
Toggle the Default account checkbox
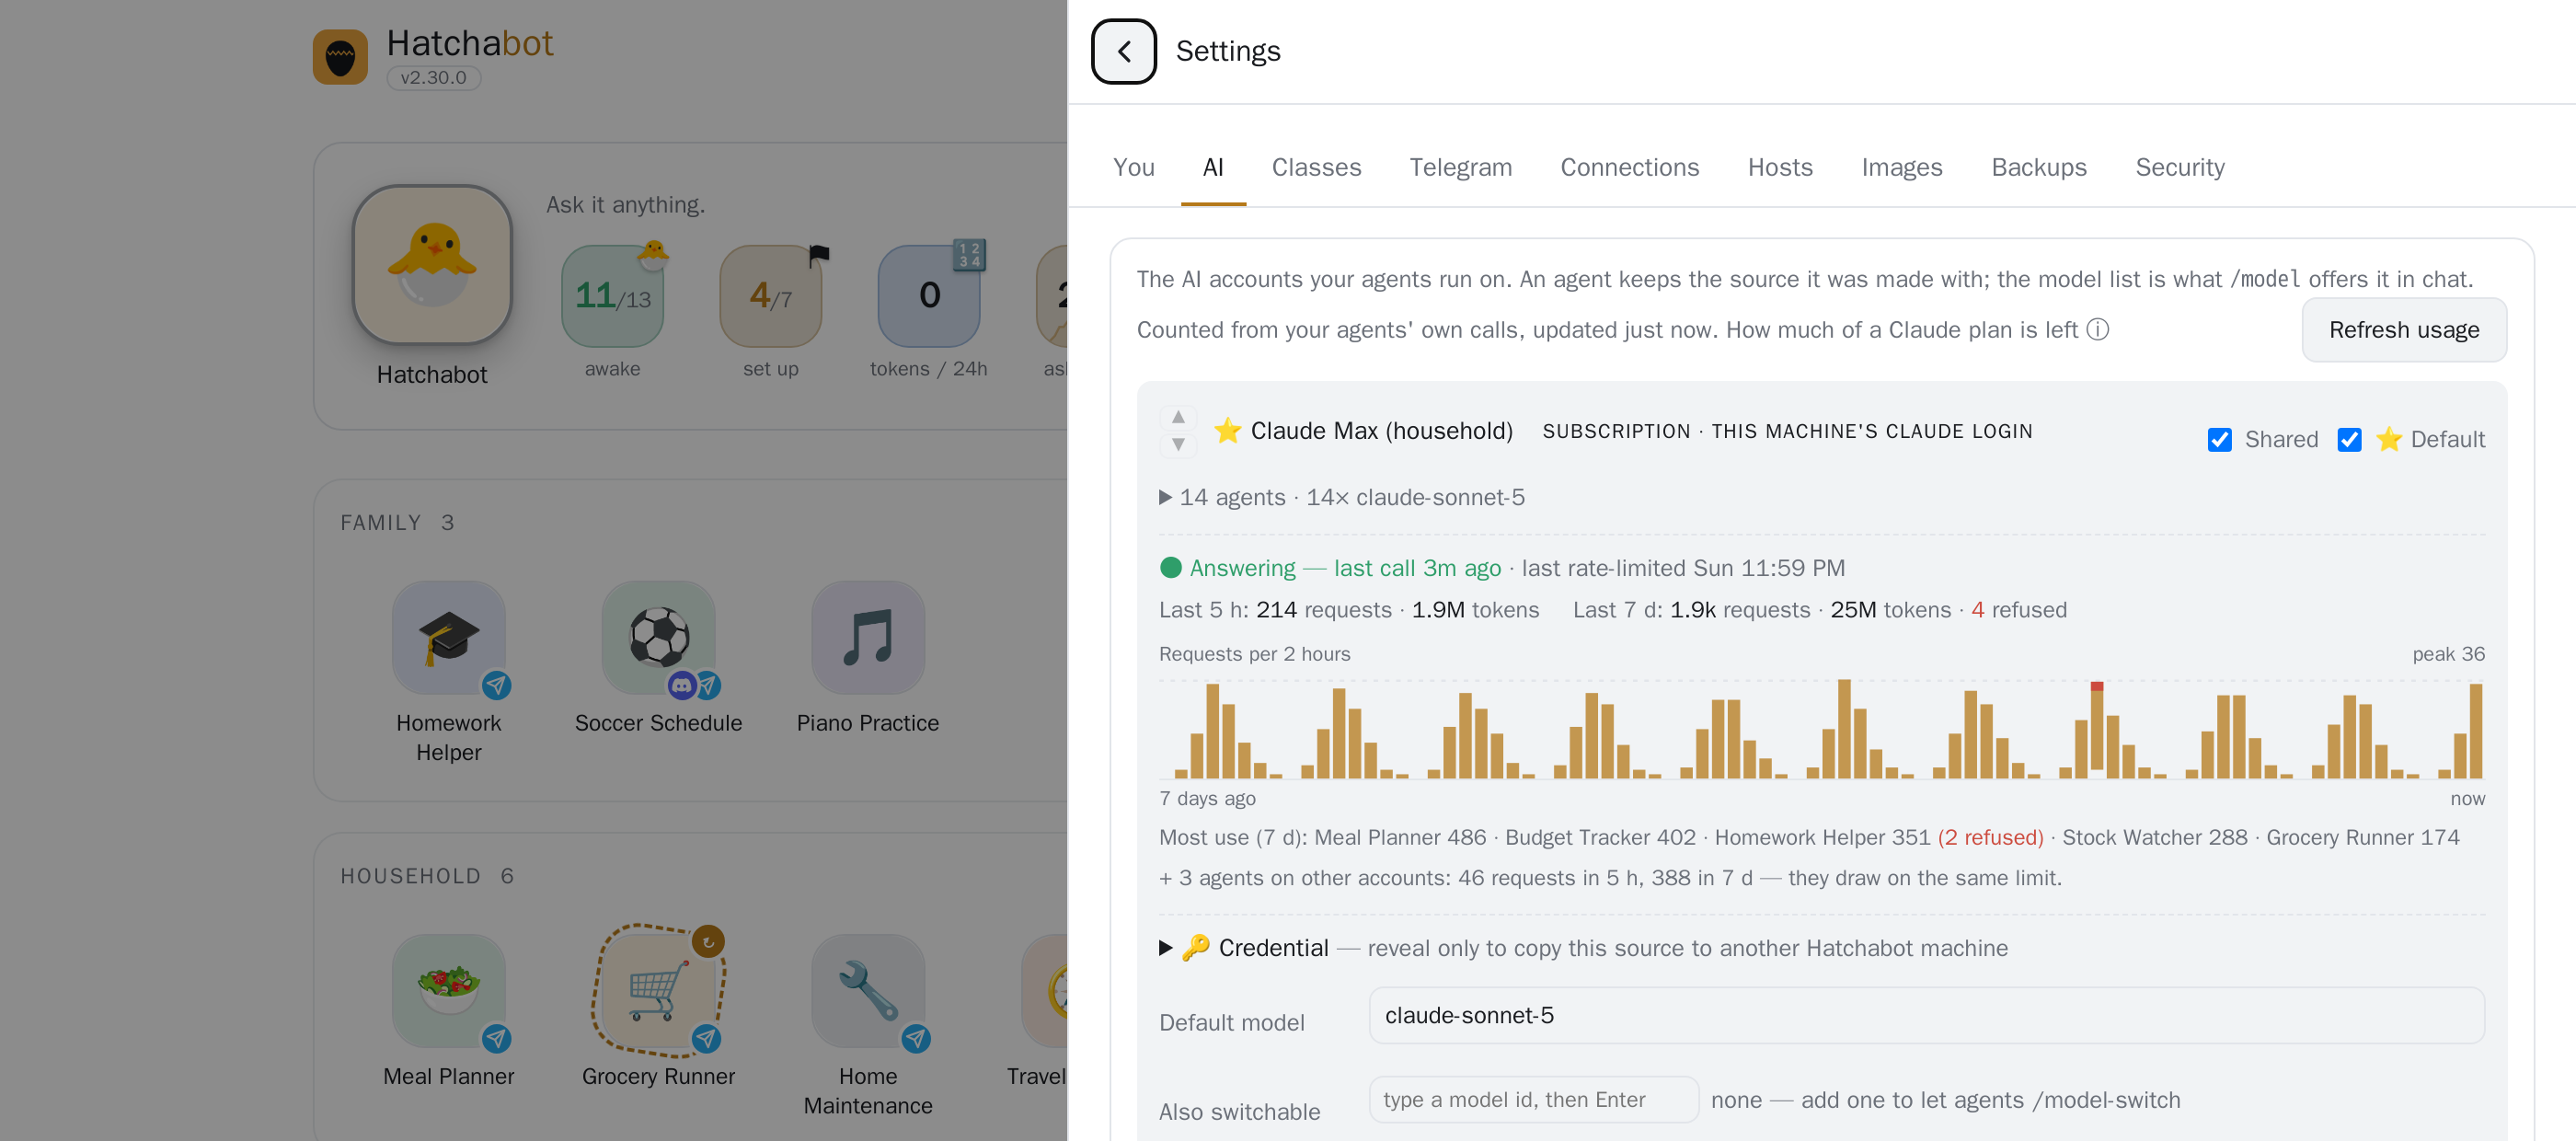click(2348, 439)
